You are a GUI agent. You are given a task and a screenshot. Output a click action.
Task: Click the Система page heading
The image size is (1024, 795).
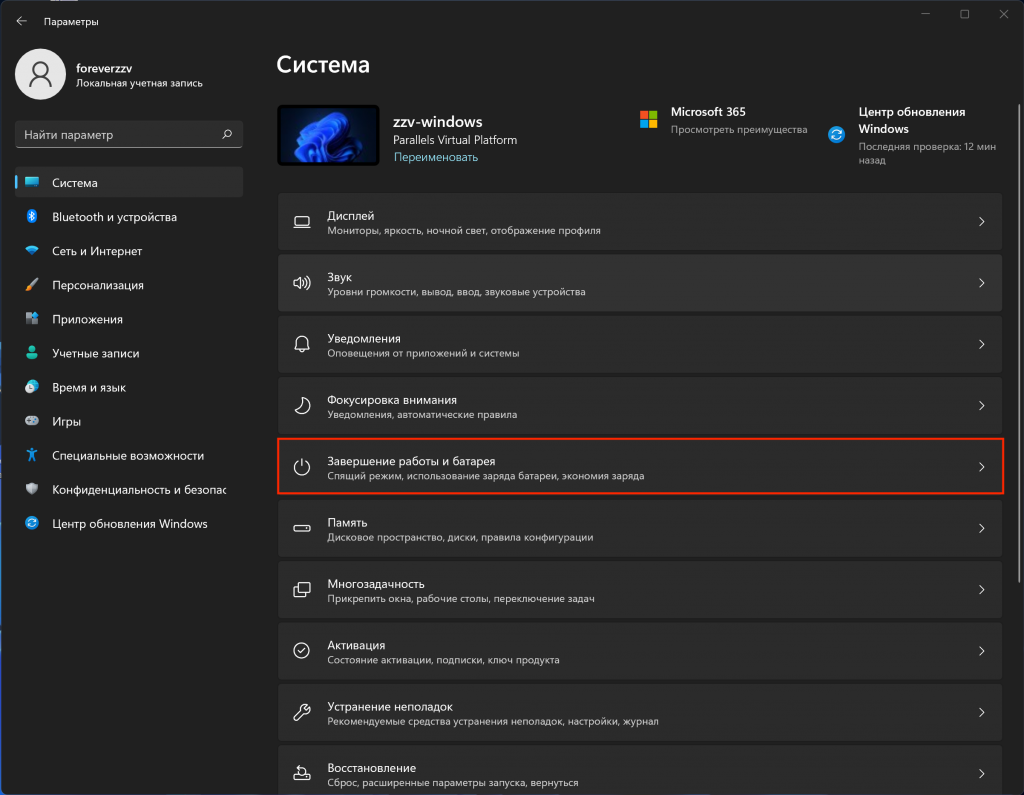pos(323,65)
